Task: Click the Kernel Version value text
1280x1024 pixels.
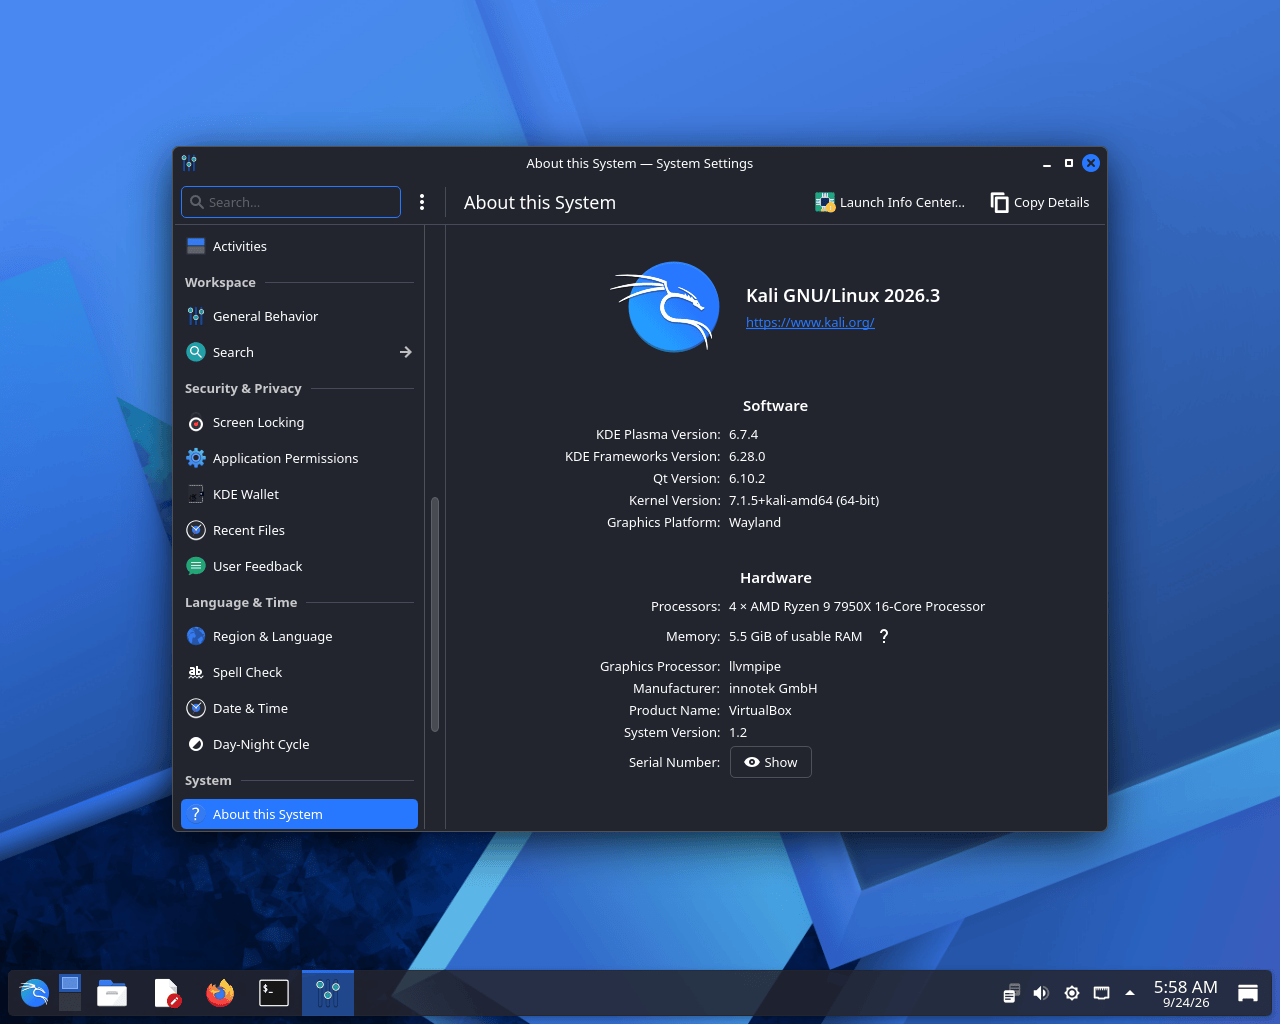Action: 804,500
